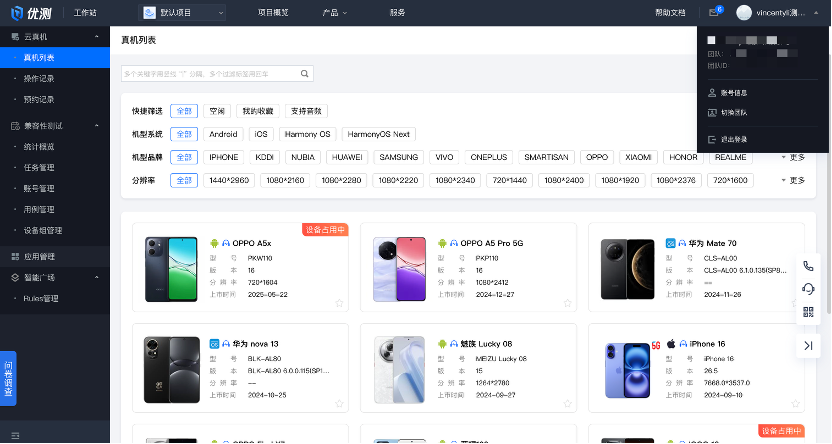Open the message notification icon in the header
Image resolution: width=832 pixels, height=444 pixels.
click(714, 13)
